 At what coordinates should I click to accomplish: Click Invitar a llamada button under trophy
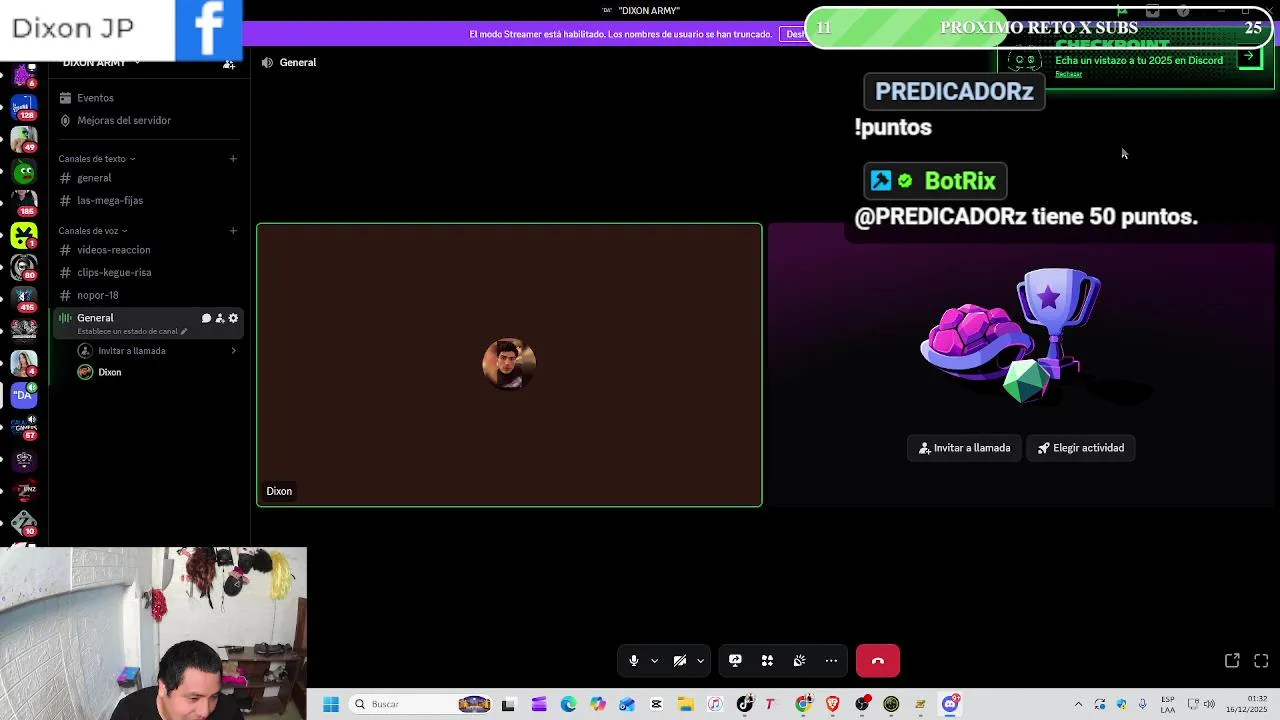tap(965, 448)
